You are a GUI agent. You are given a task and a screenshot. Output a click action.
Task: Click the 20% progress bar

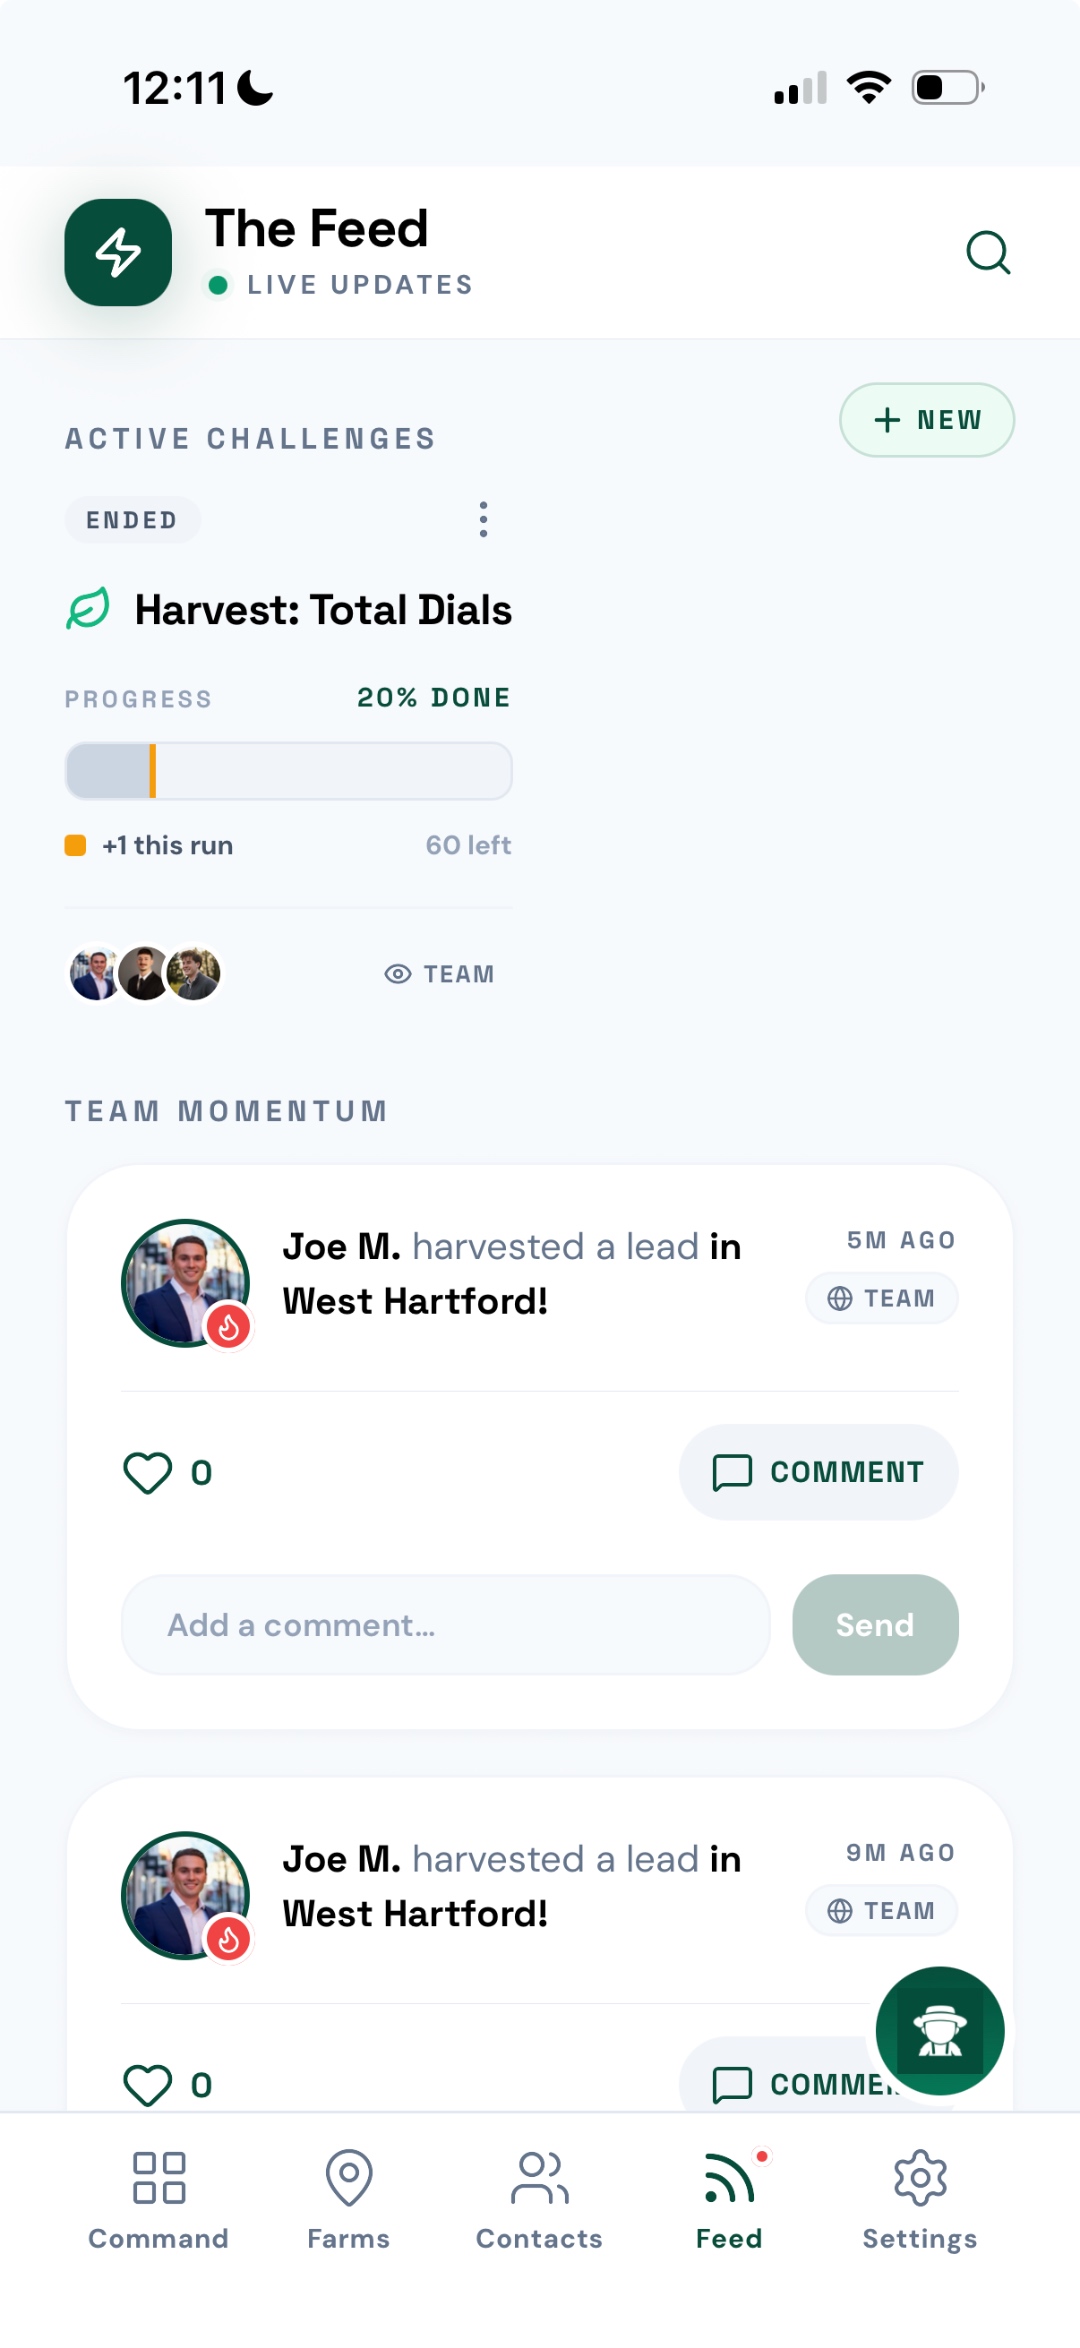click(288, 770)
